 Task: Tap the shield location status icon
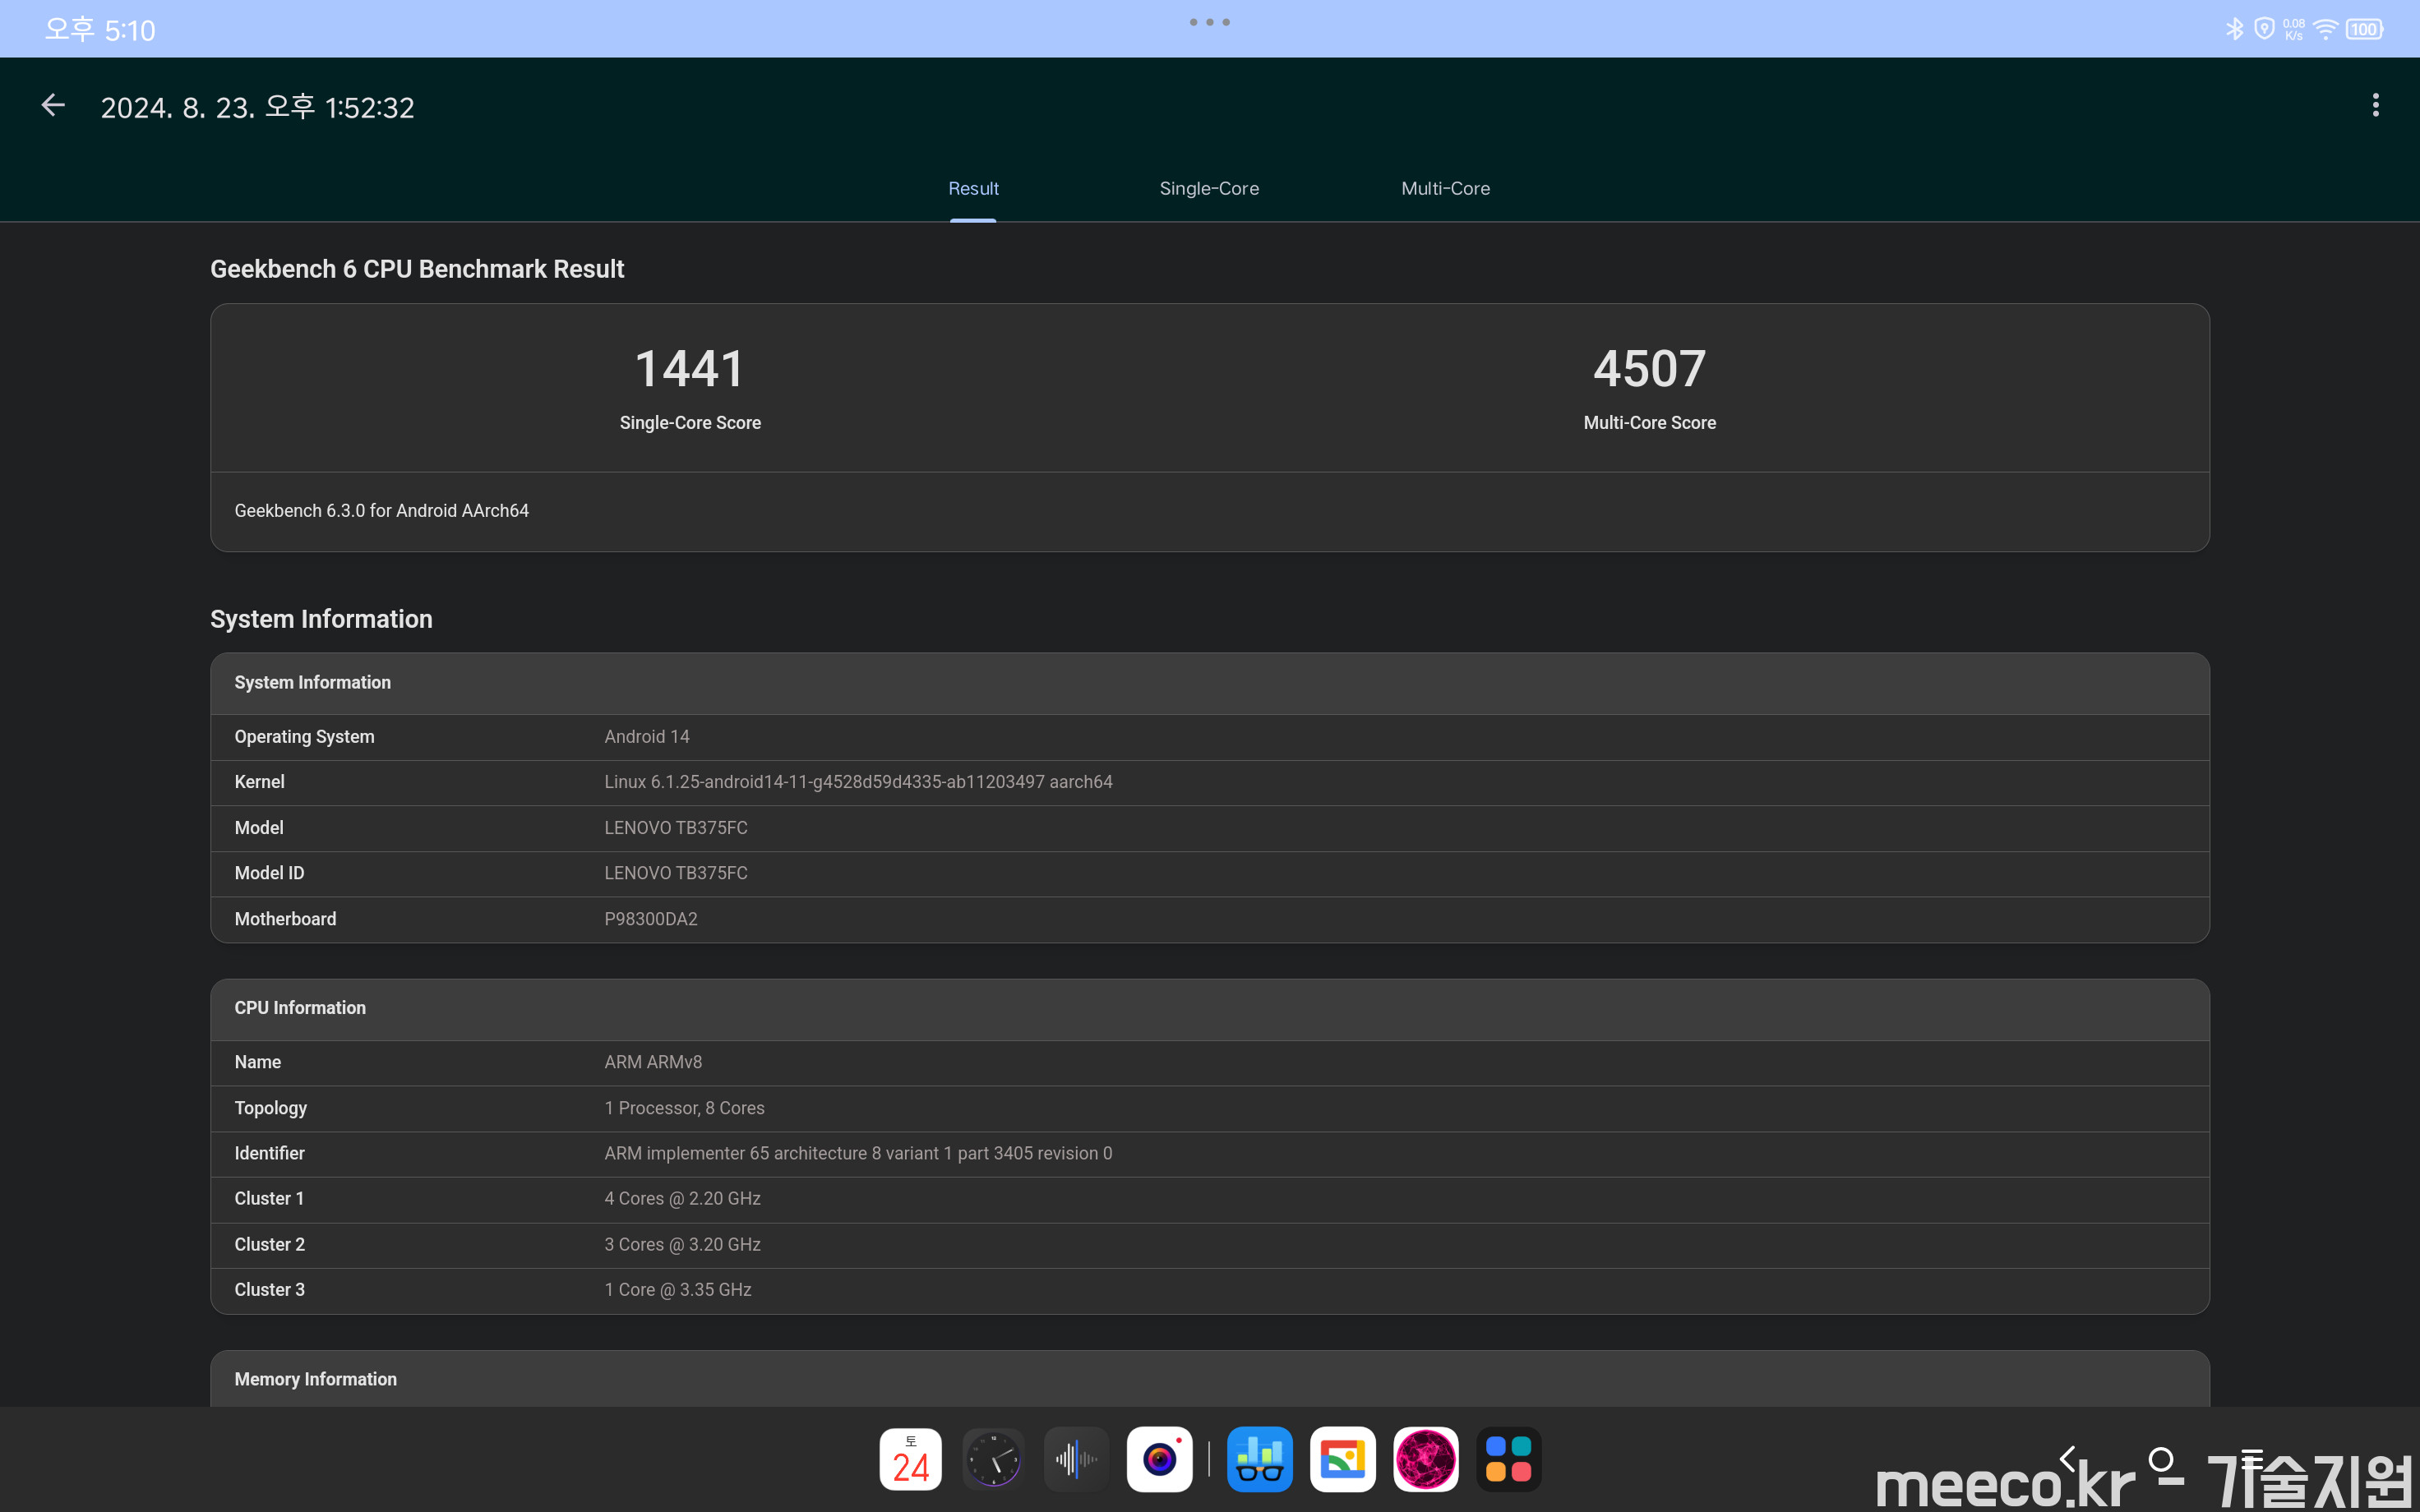click(2264, 29)
